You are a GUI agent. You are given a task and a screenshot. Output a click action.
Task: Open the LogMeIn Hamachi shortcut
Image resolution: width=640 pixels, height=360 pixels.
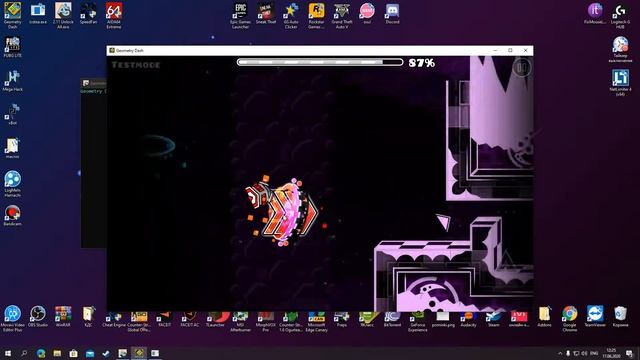tap(13, 184)
